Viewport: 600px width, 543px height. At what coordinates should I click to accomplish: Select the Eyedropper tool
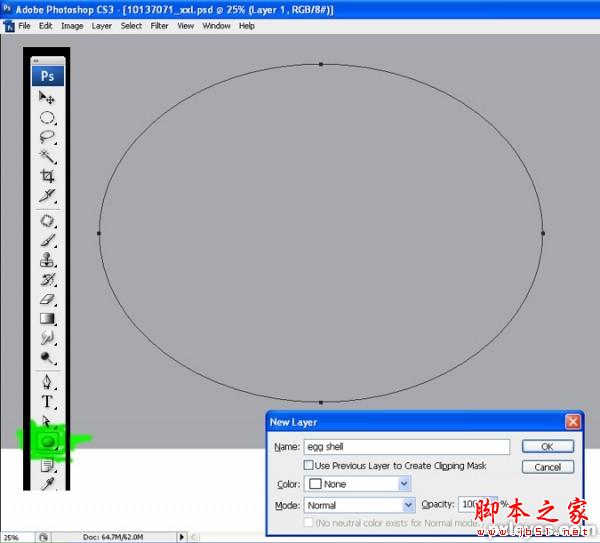pyautogui.click(x=47, y=484)
